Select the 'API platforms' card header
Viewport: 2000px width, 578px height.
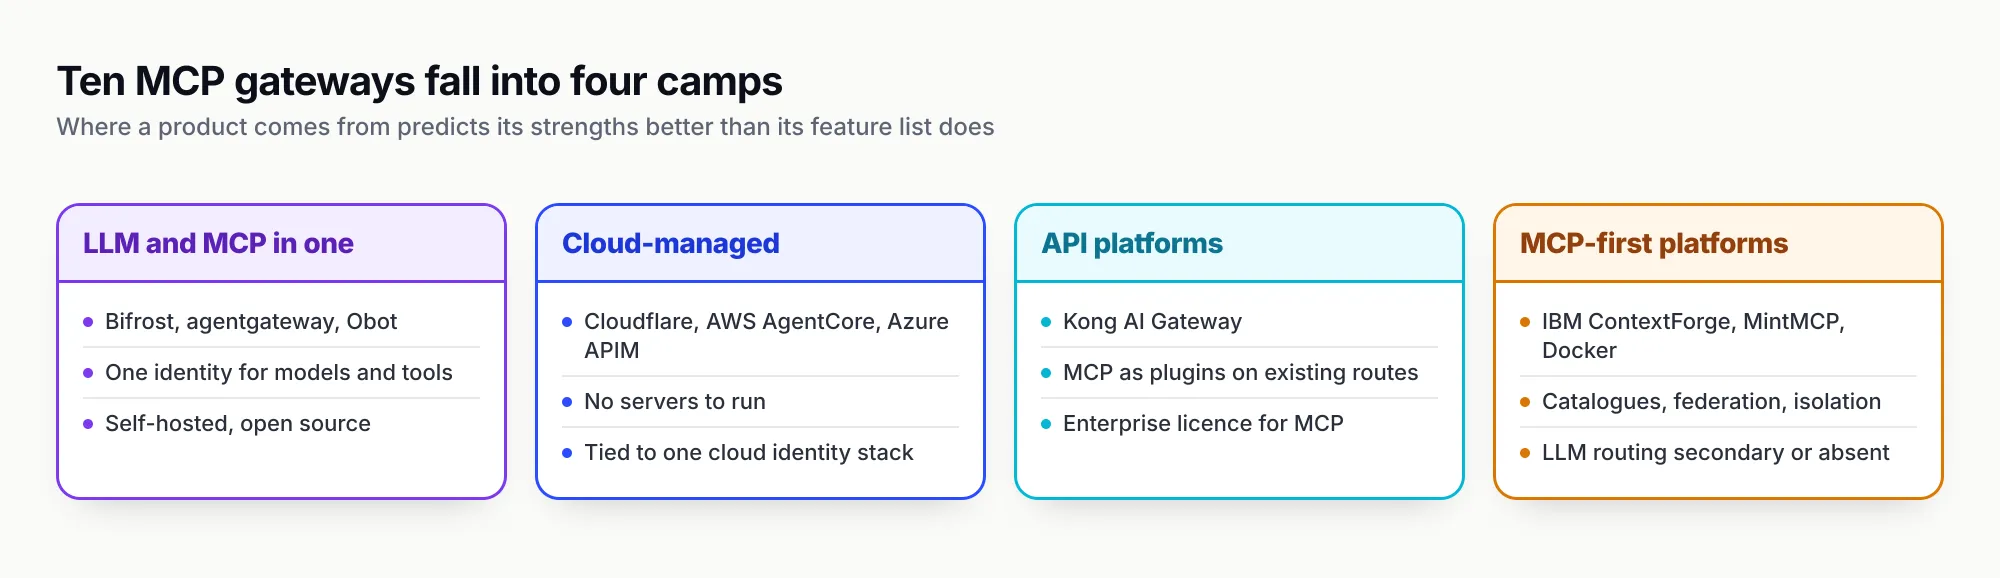[x=1239, y=243]
